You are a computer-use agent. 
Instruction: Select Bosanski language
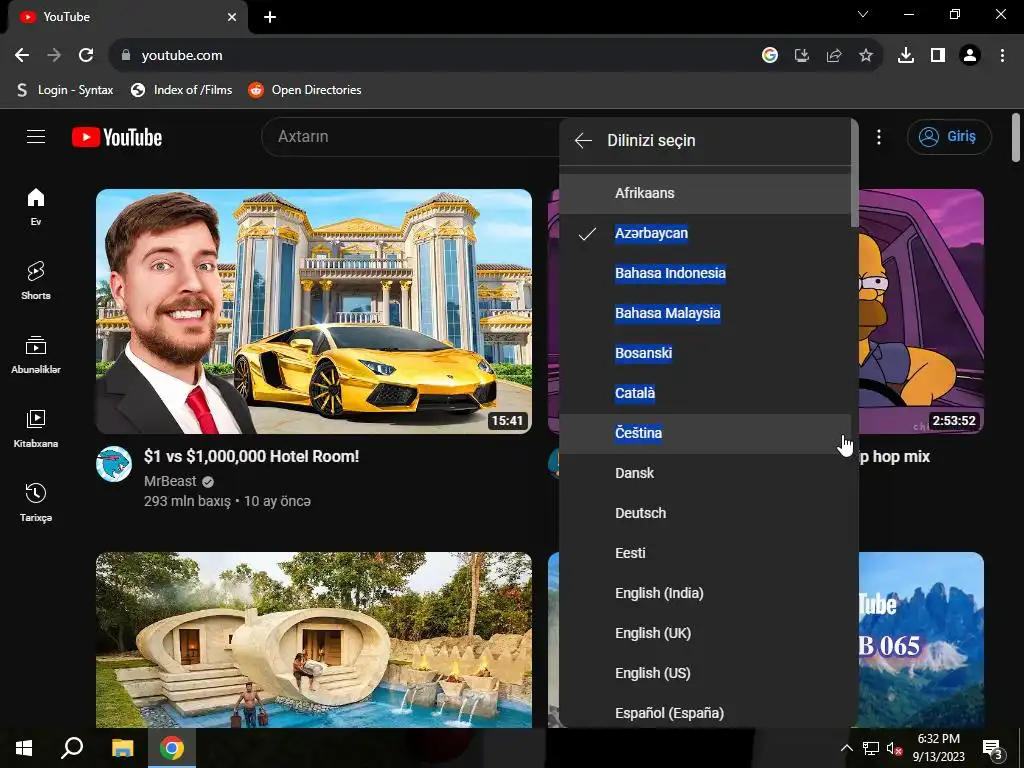click(705, 353)
